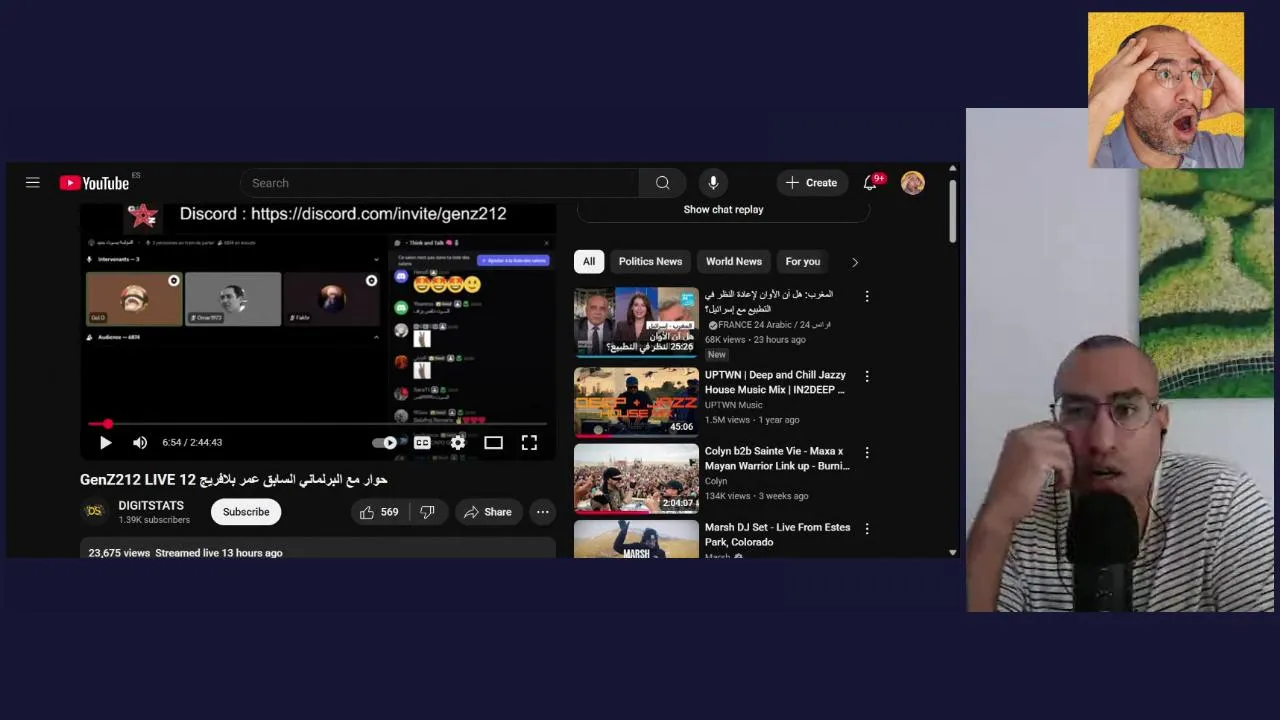Open the FRANCE 24 Arabic video thumbnail

point(636,322)
